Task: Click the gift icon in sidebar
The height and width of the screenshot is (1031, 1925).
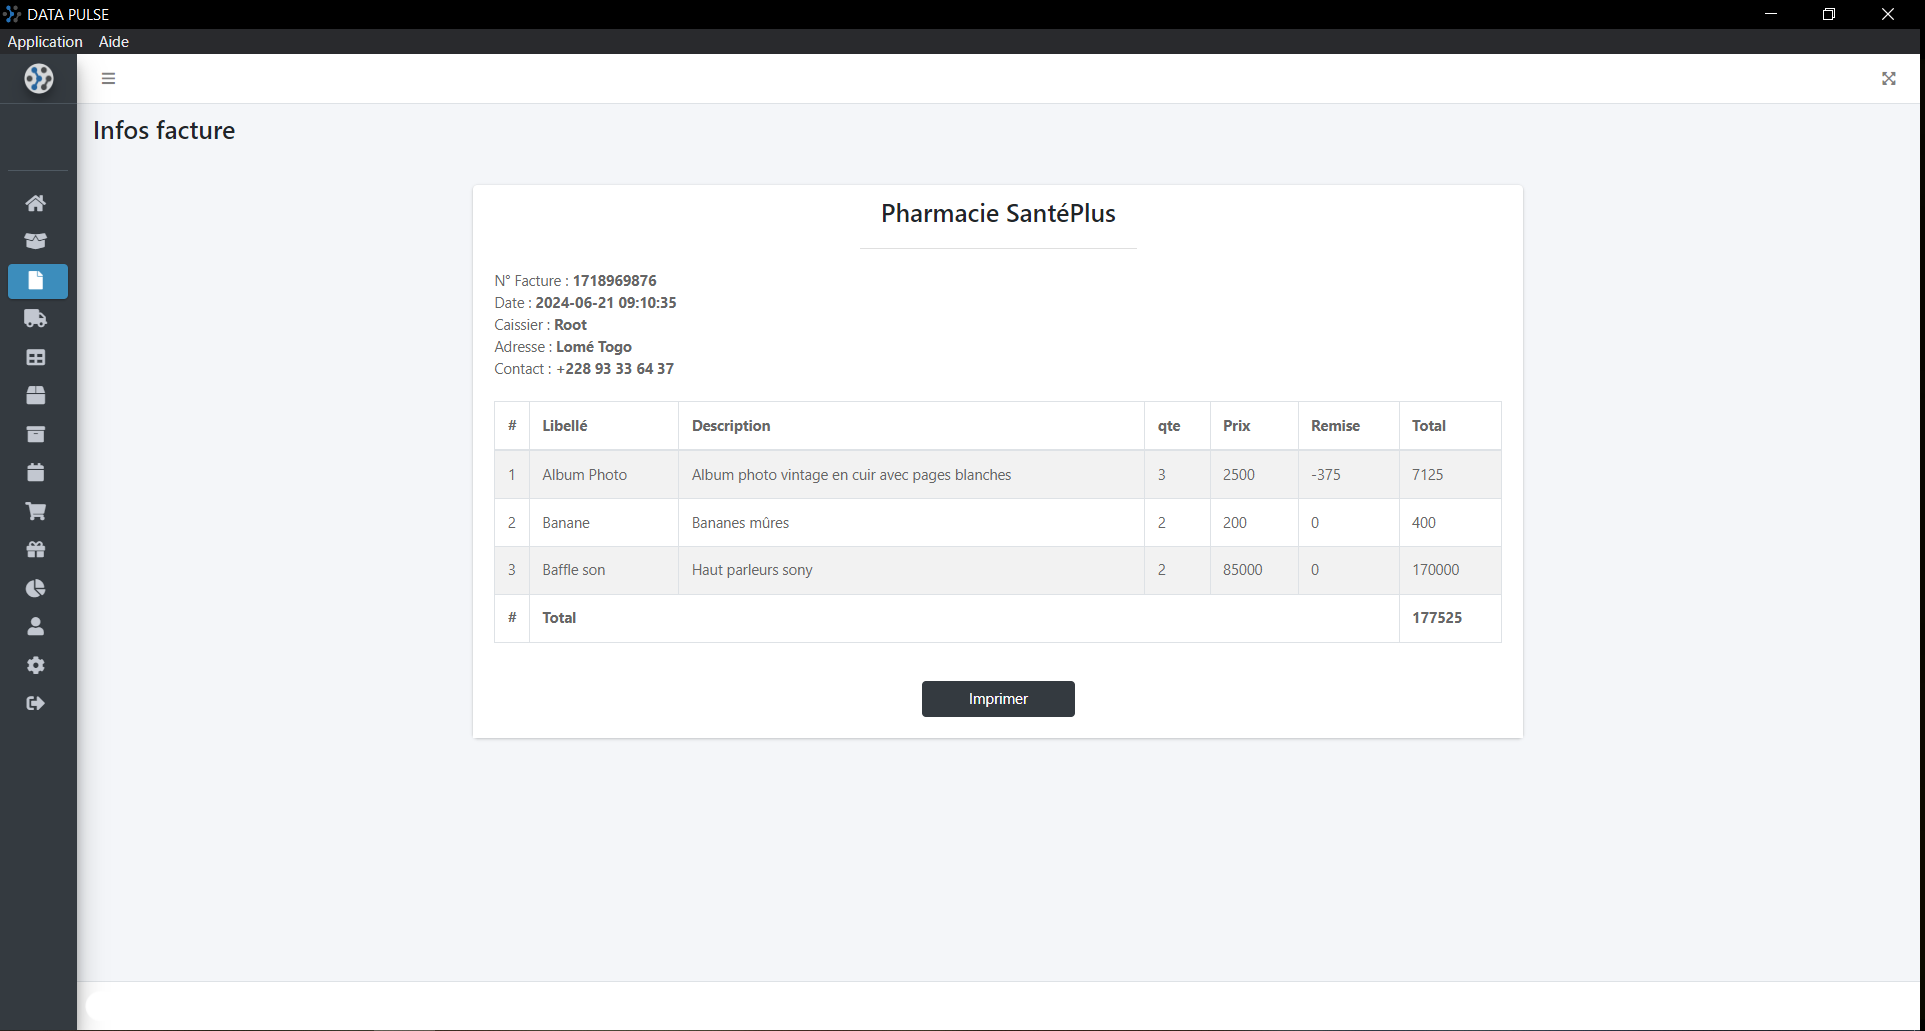Action: [x=36, y=549]
